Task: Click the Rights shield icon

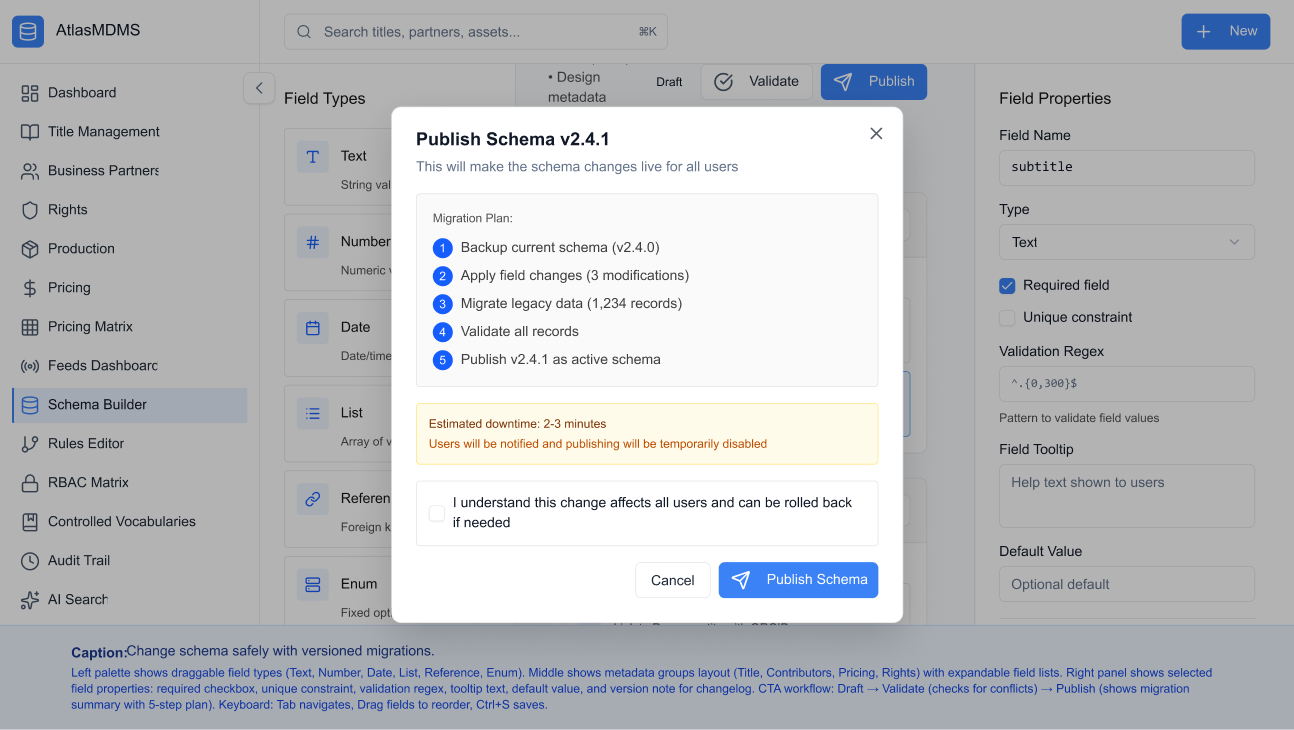Action: (x=30, y=210)
